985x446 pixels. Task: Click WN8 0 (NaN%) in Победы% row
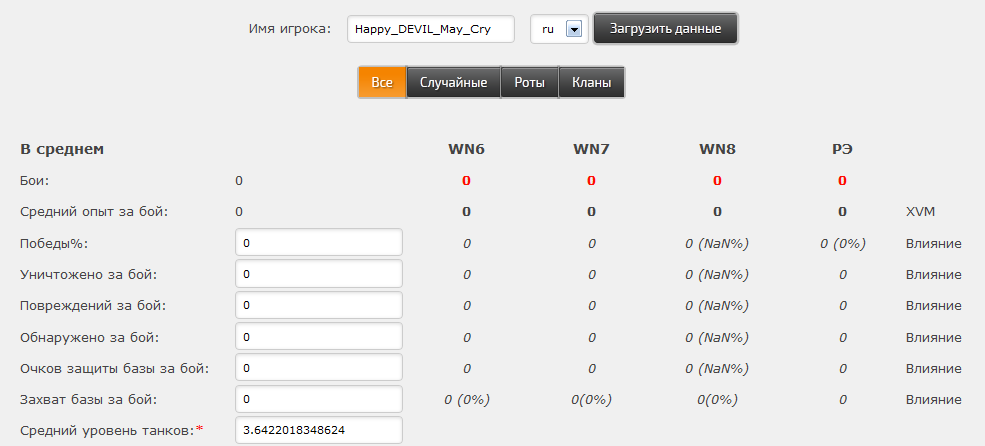[717, 243]
